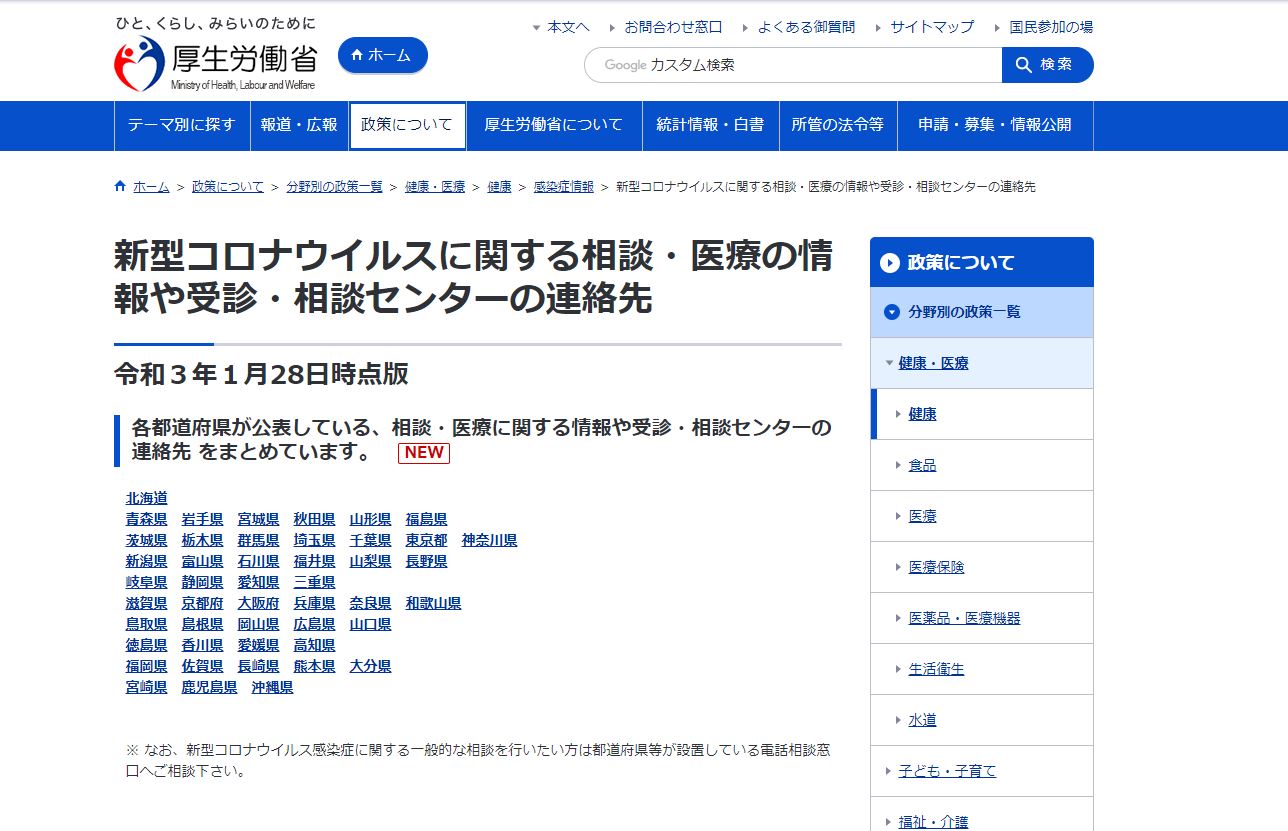Viewport: 1288px width, 831px height.
Task: Open 埼玉県 prefecture link
Action: pos(315,540)
